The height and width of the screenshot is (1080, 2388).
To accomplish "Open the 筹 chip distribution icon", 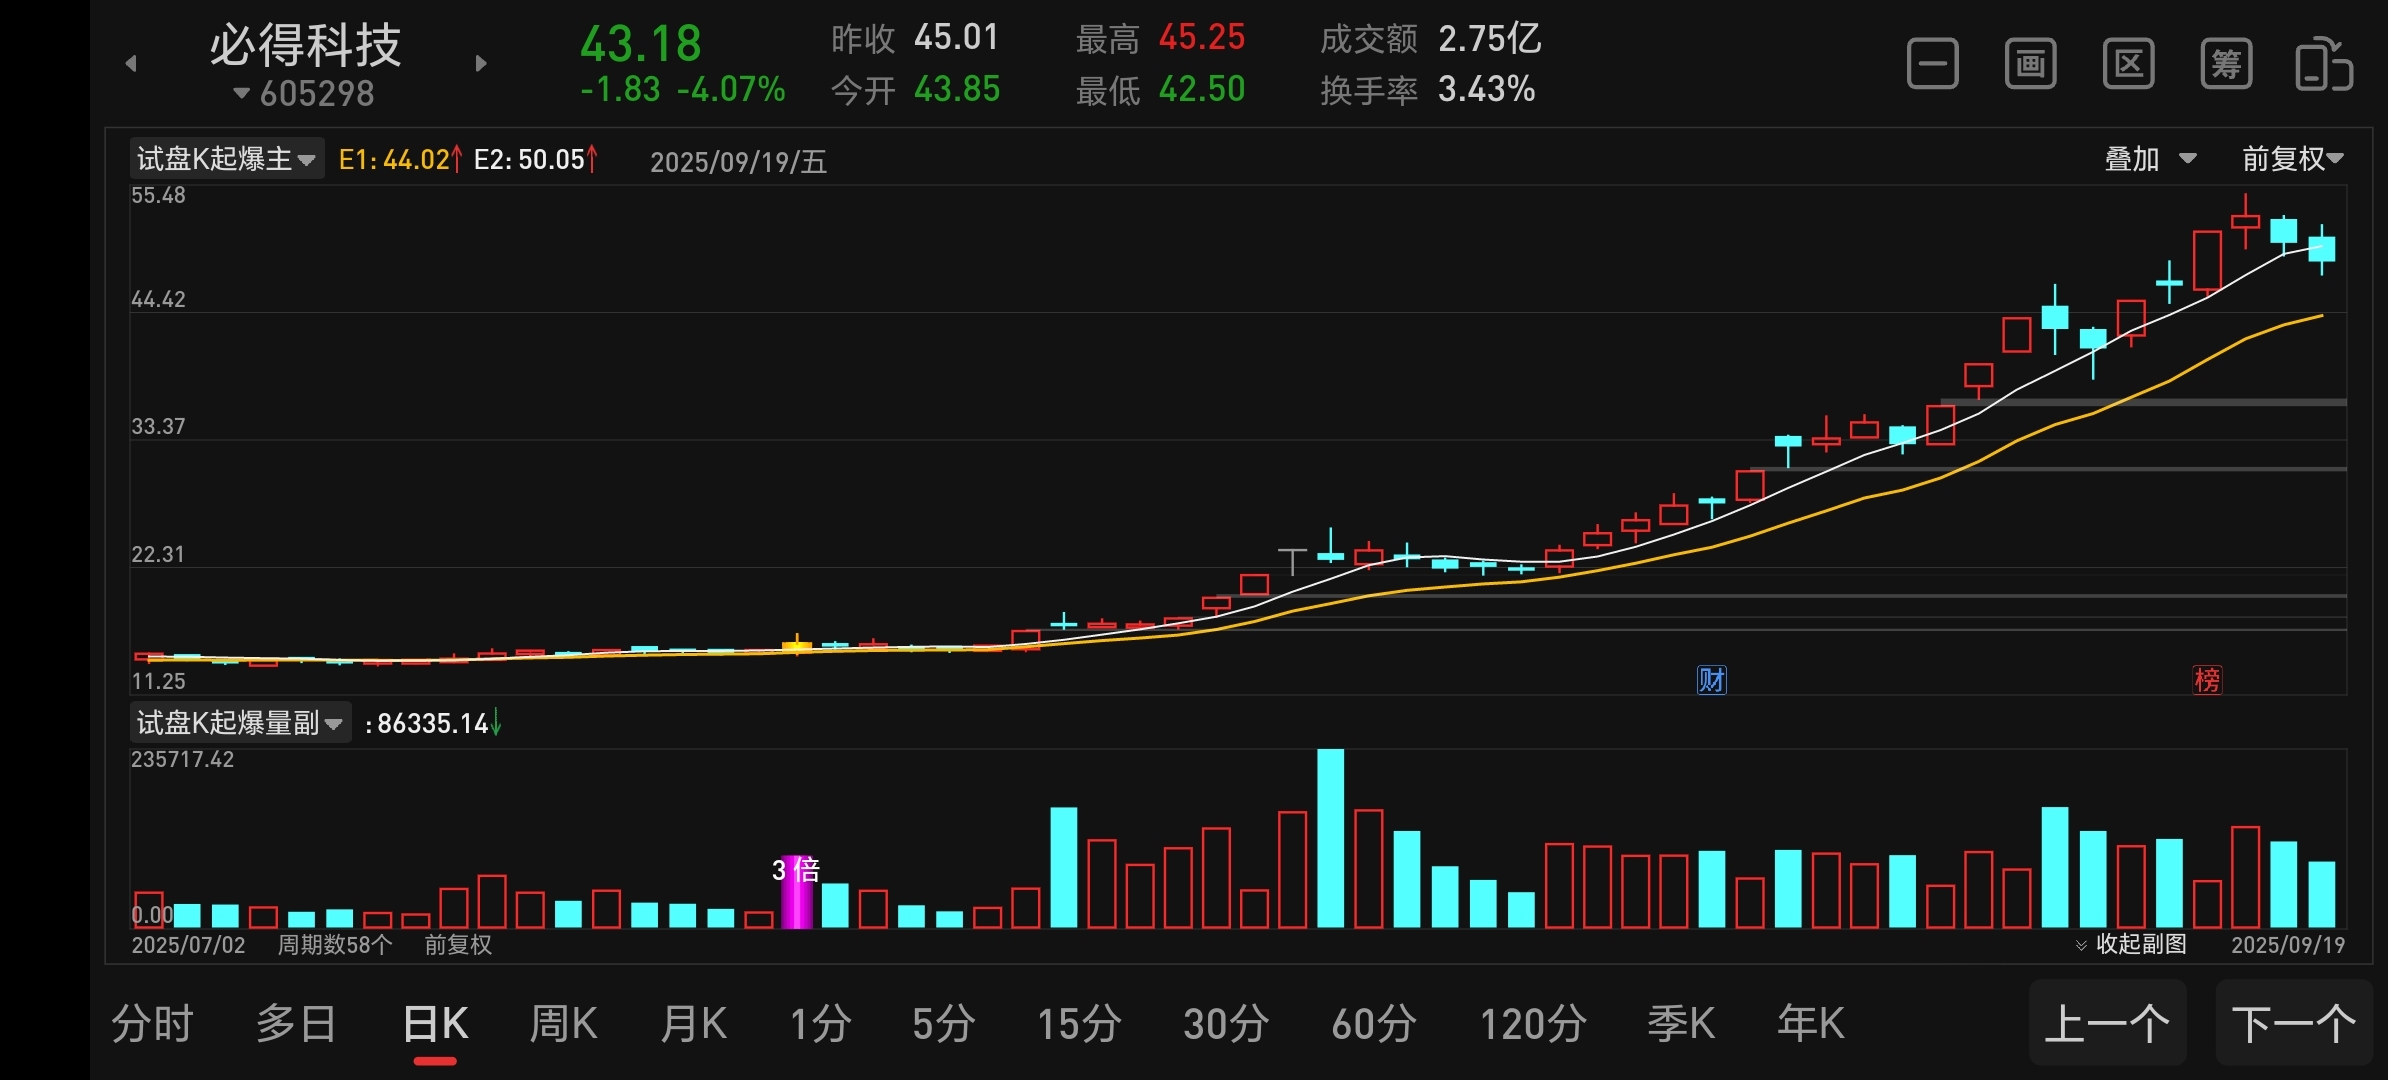I will tap(2226, 65).
